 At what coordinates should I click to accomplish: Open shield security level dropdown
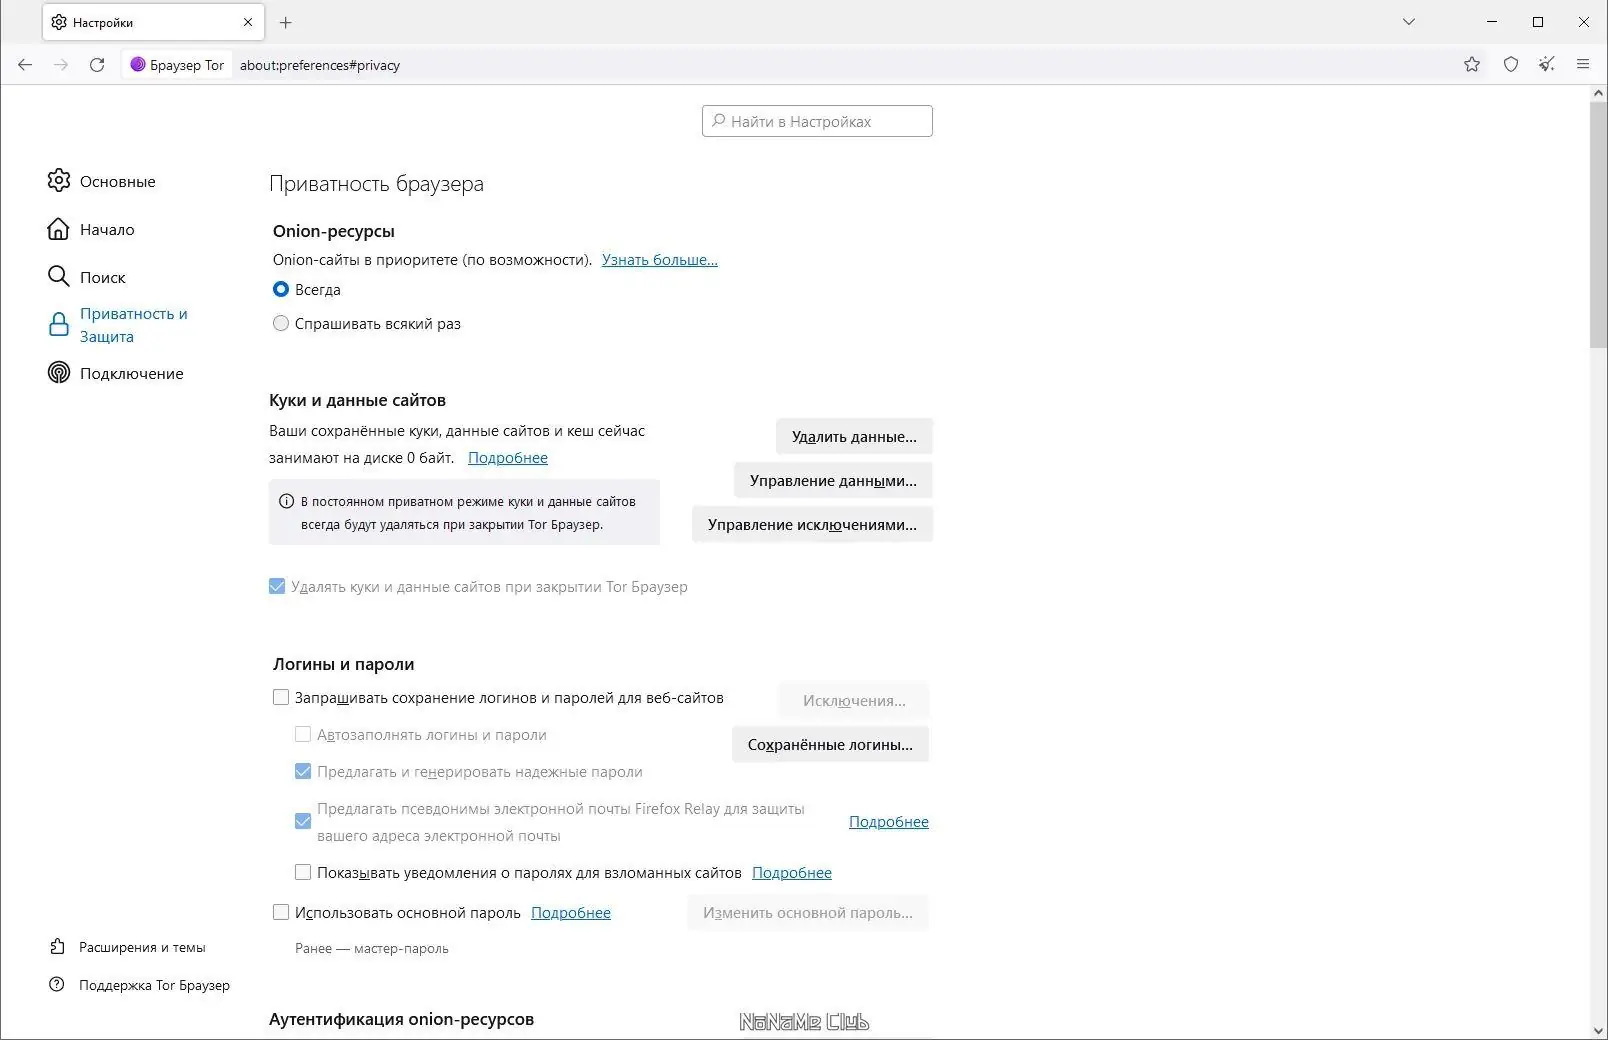pyautogui.click(x=1510, y=64)
